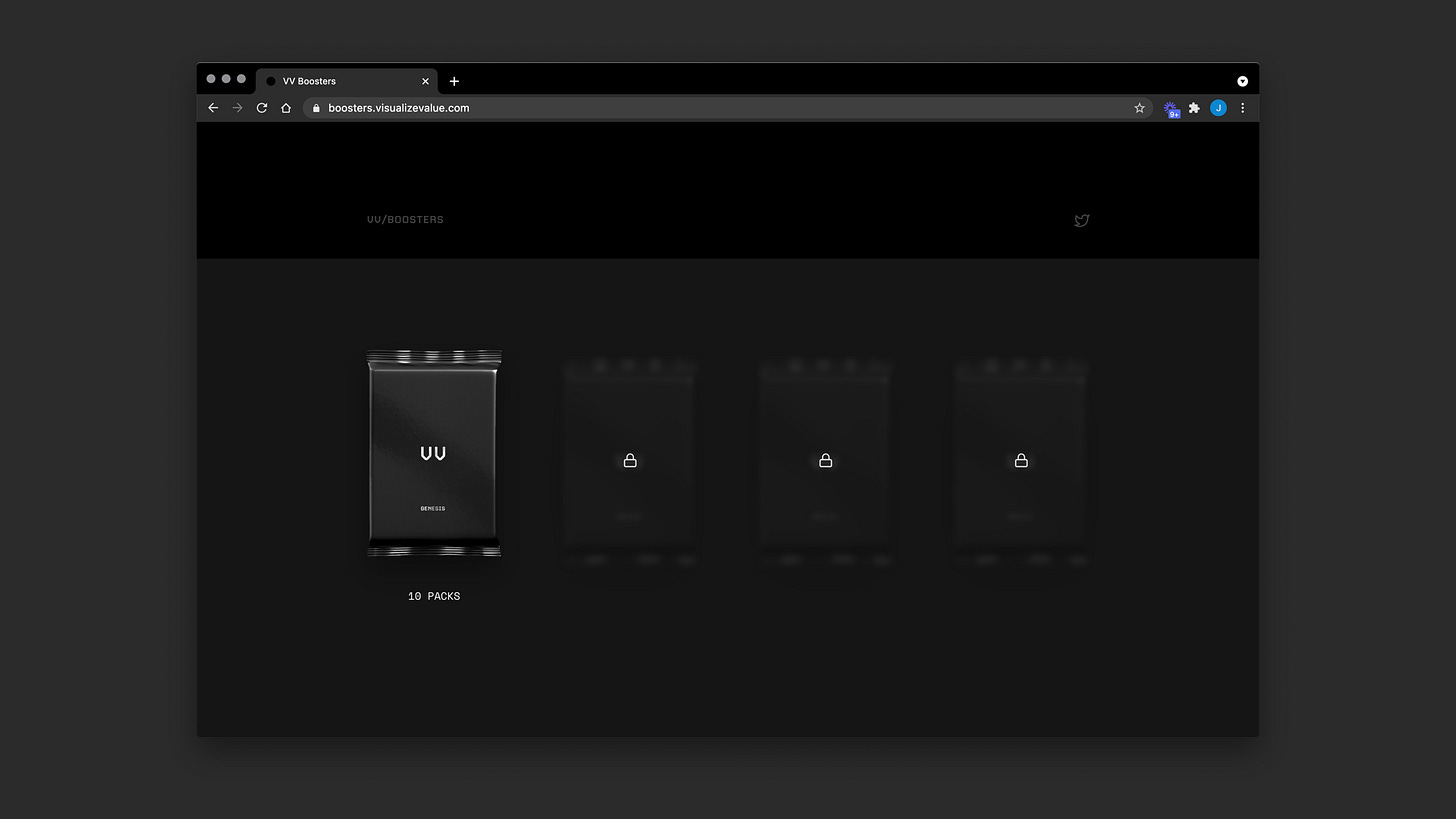
Task: Bookmark page with the star icon
Action: coord(1139,108)
